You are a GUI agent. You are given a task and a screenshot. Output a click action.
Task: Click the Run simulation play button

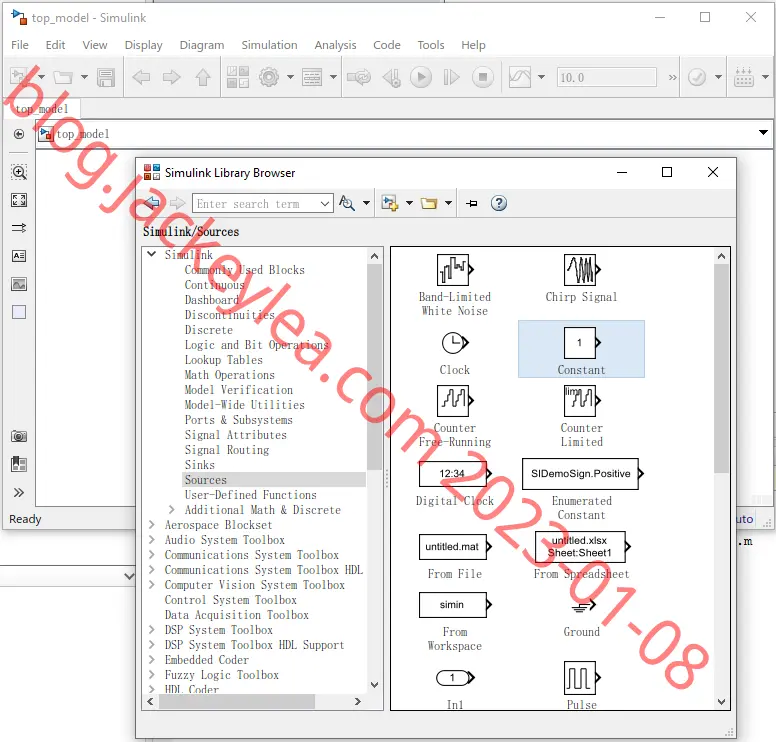[x=421, y=77]
